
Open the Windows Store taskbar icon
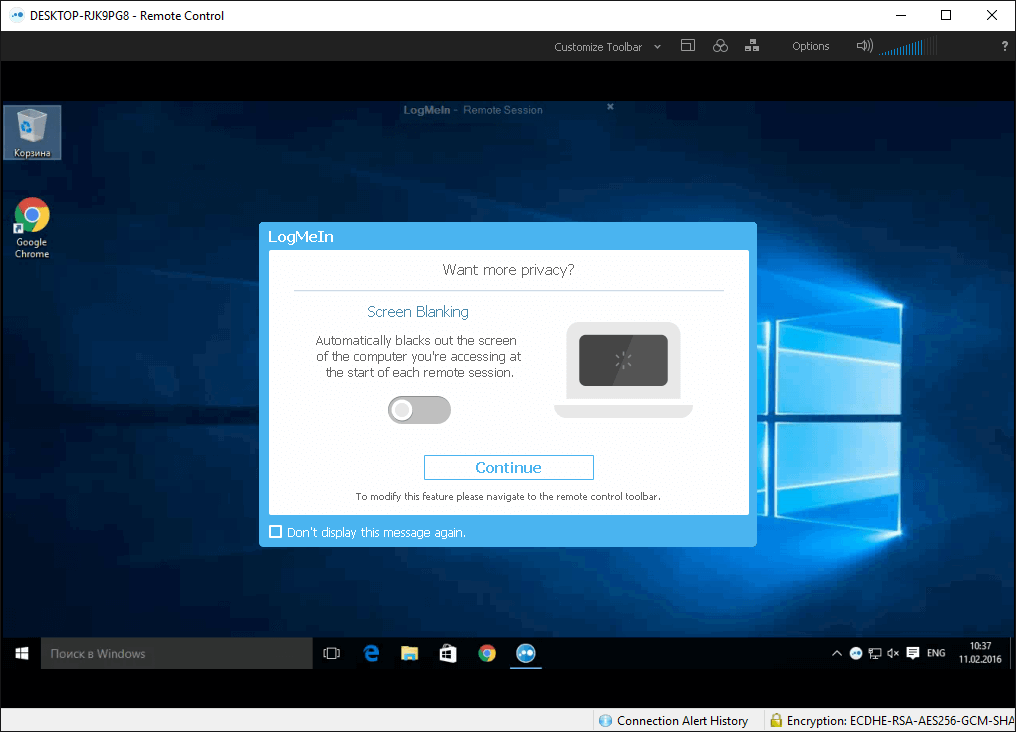tap(448, 654)
